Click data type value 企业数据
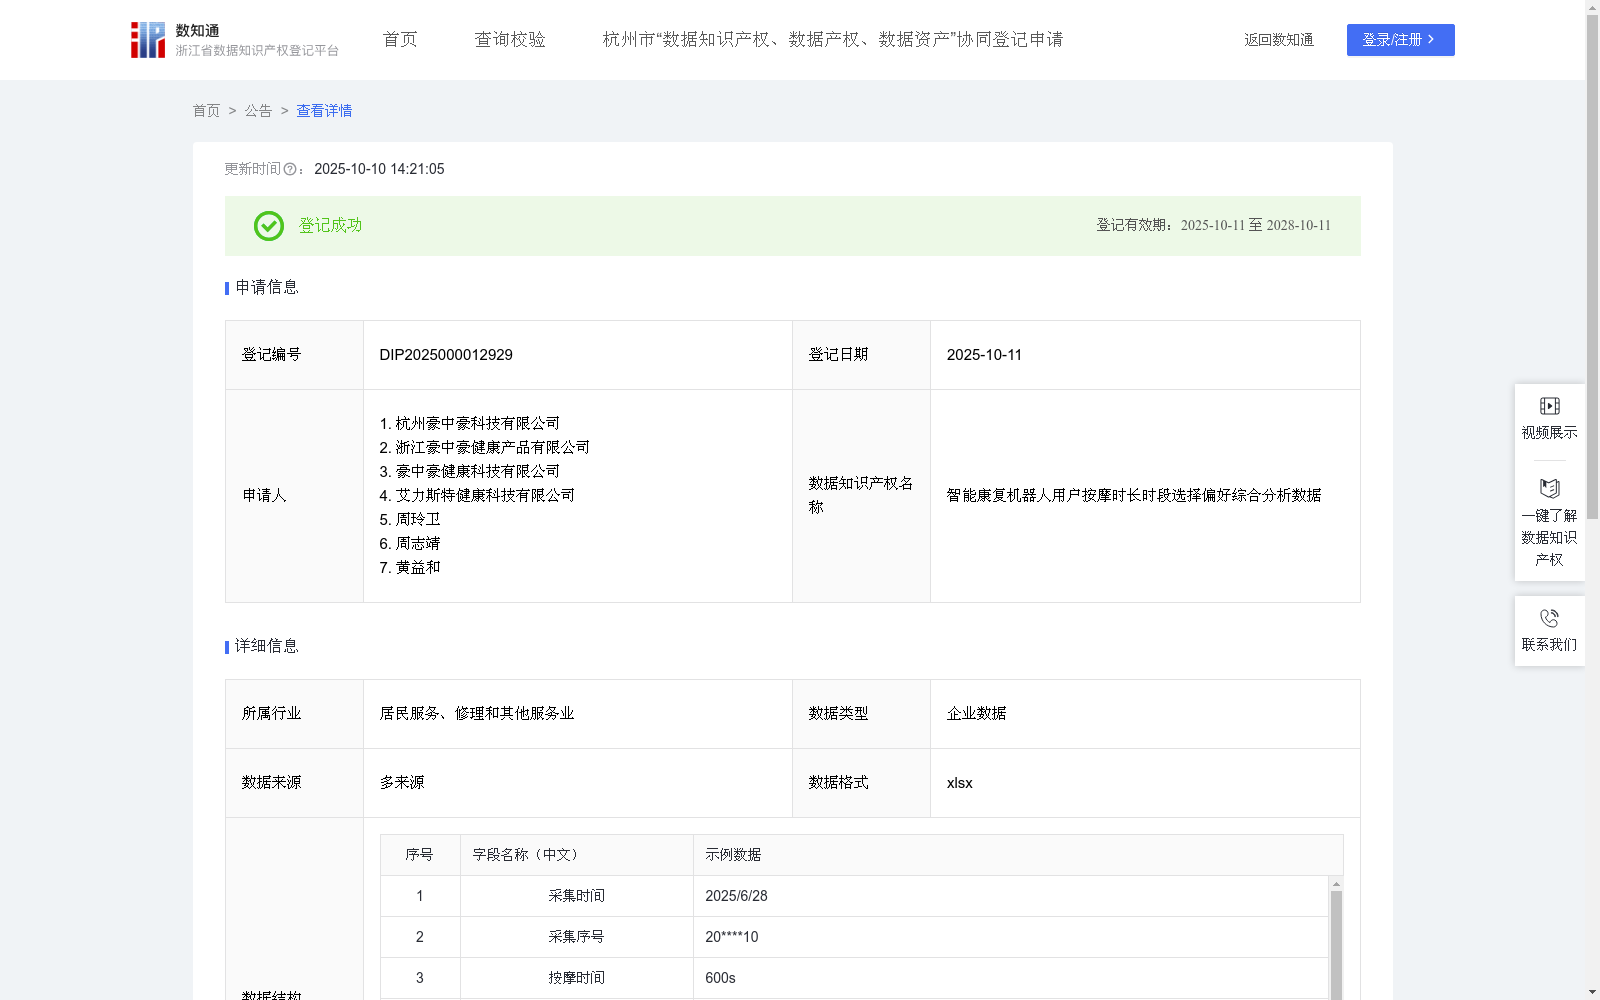 976,714
